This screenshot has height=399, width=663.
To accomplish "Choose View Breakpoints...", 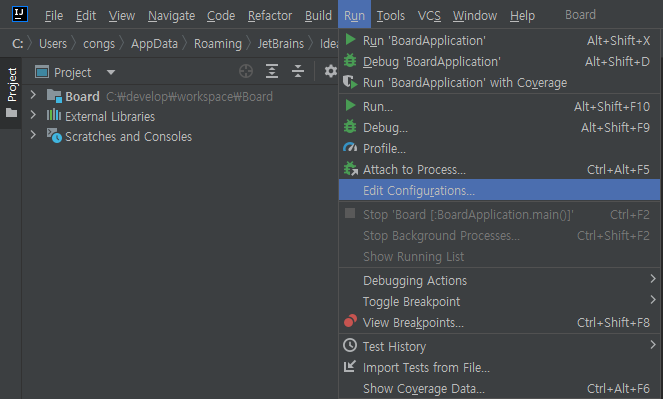I will pos(499,323).
